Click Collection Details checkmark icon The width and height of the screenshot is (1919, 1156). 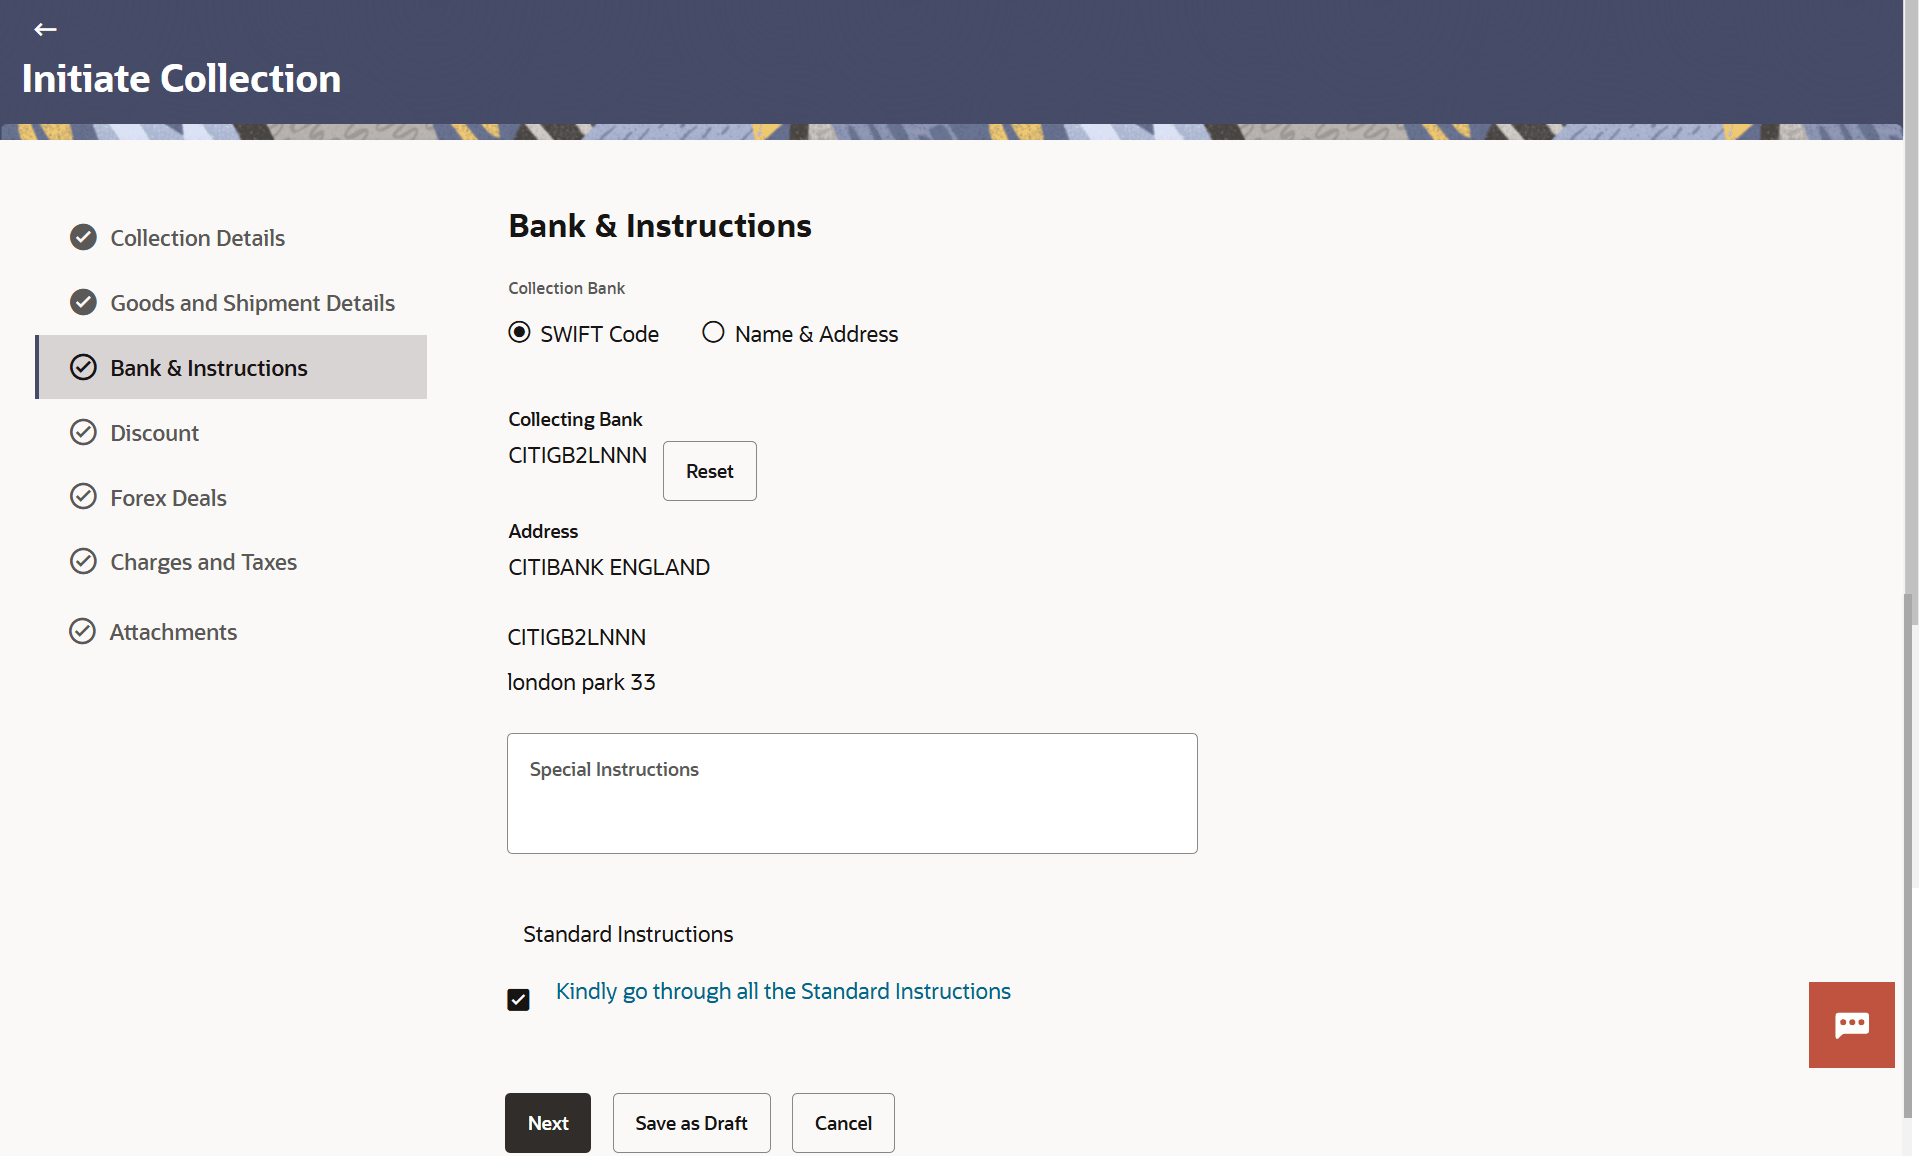point(83,238)
